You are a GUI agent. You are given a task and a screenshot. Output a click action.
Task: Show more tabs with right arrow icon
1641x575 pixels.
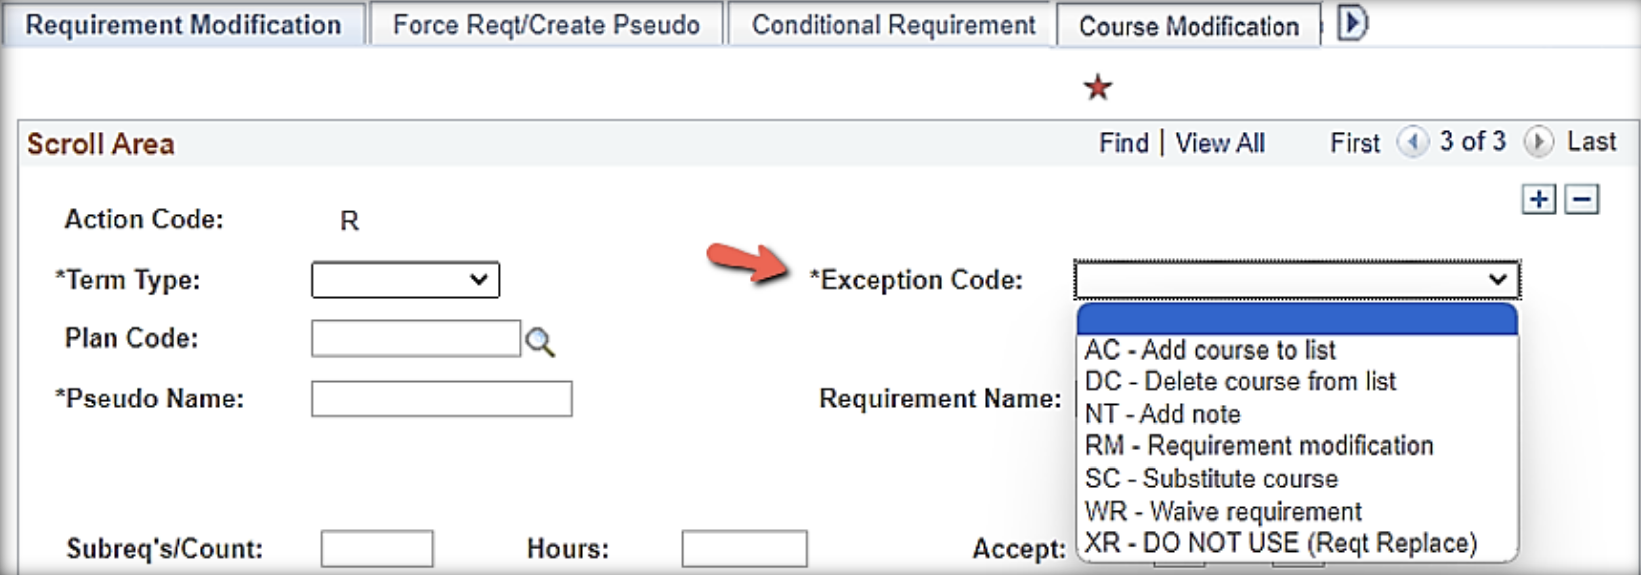point(1351,23)
